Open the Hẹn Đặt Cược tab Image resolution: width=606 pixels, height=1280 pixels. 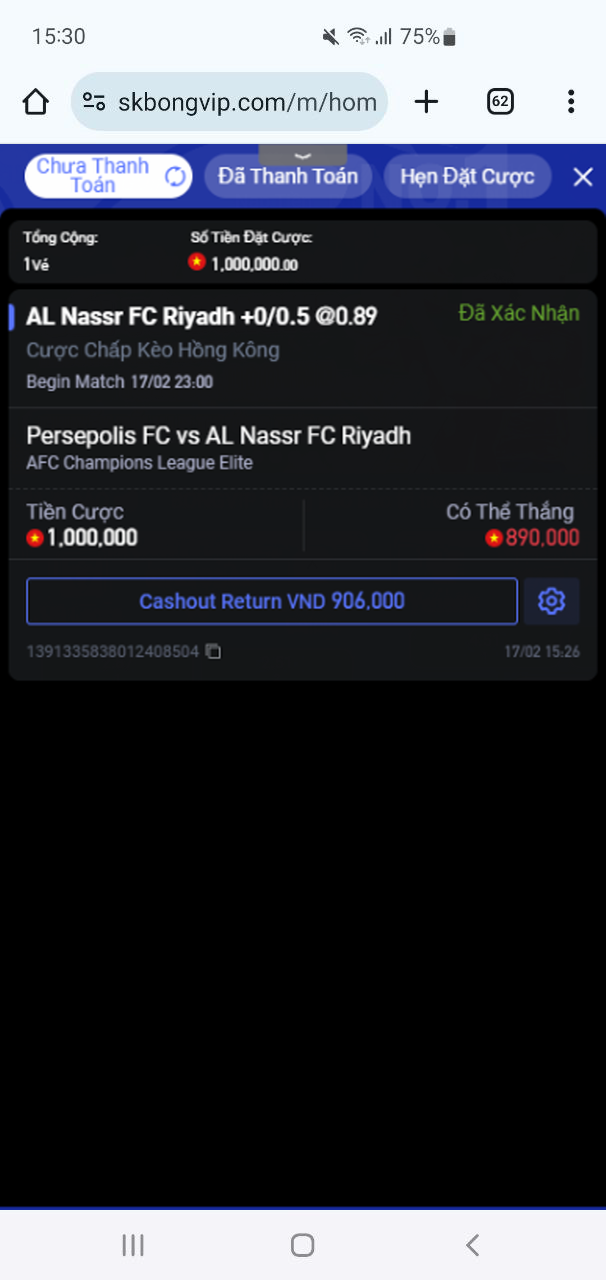tap(467, 176)
